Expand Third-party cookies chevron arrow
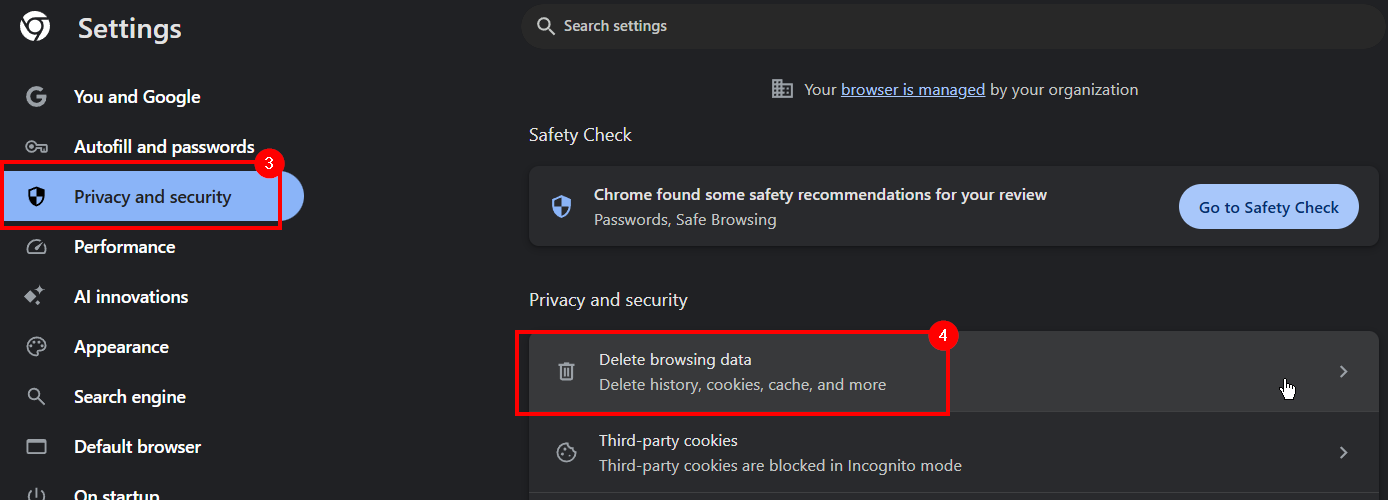1388x500 pixels. pyautogui.click(x=1343, y=453)
